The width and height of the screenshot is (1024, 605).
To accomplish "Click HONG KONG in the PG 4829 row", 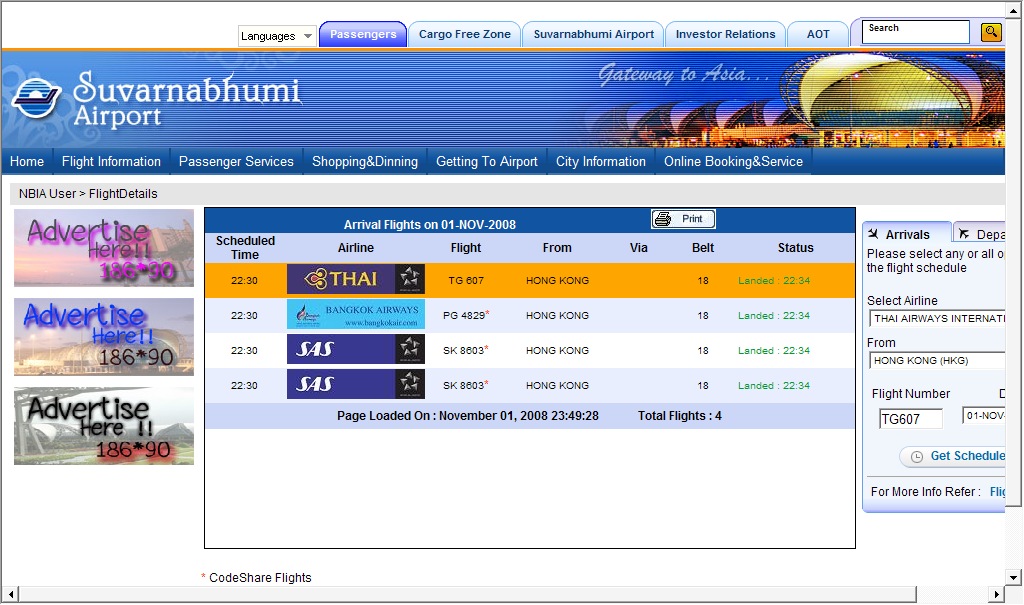I will pyautogui.click(x=557, y=316).
